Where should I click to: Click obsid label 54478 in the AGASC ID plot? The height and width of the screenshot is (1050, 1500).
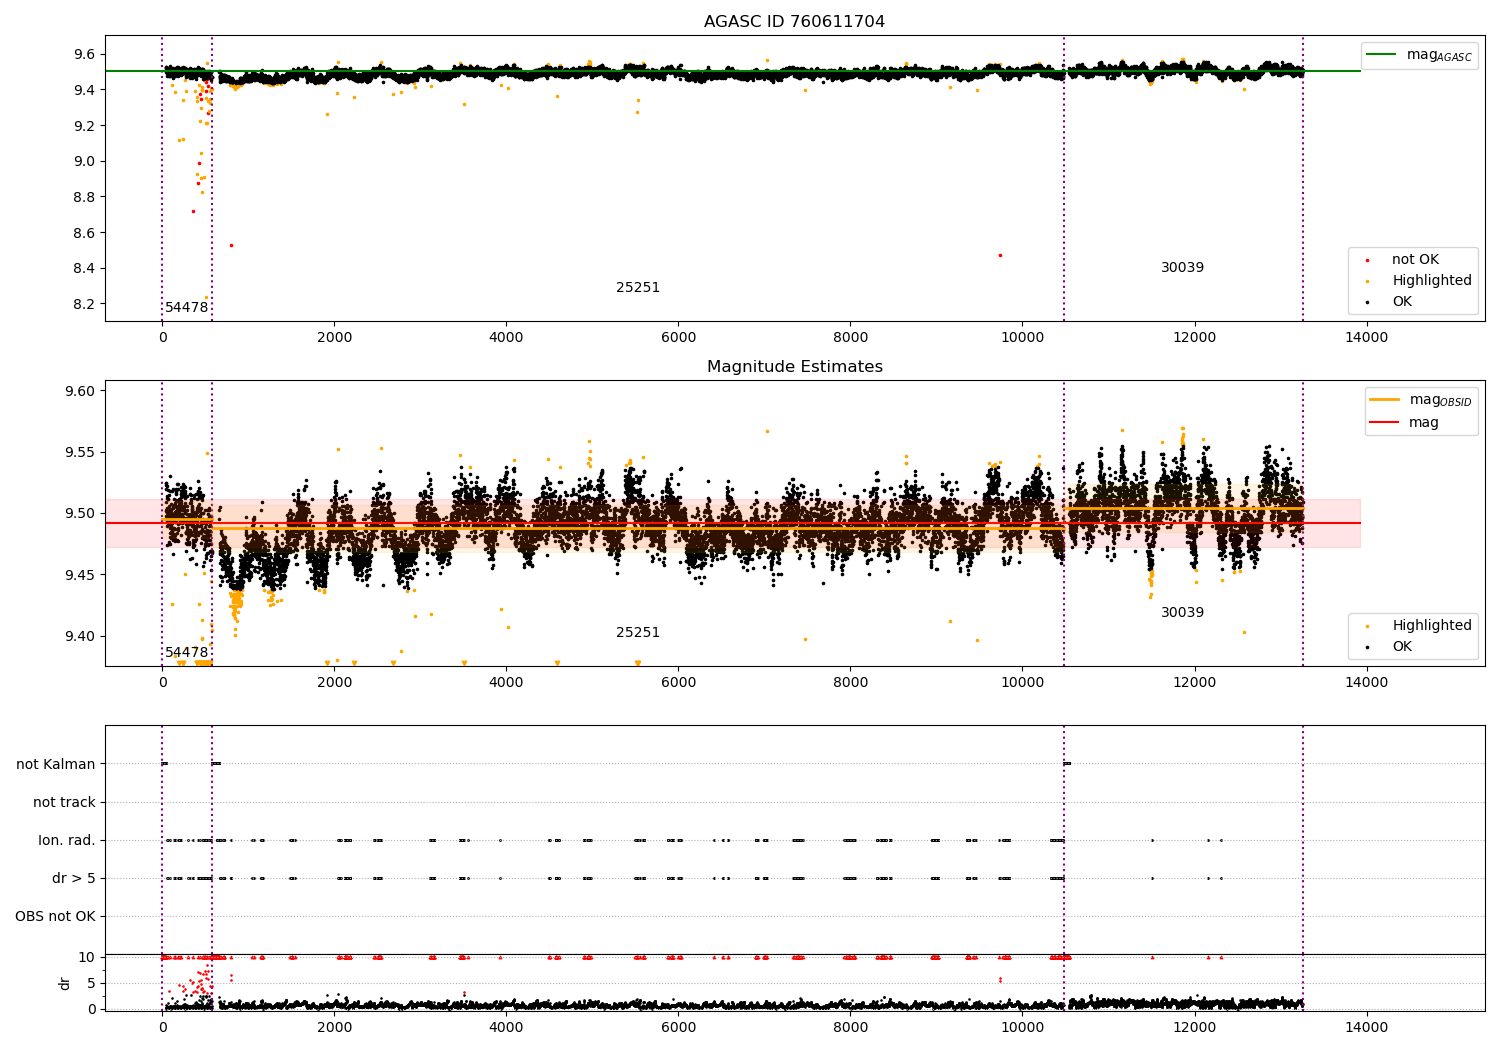[x=187, y=308]
